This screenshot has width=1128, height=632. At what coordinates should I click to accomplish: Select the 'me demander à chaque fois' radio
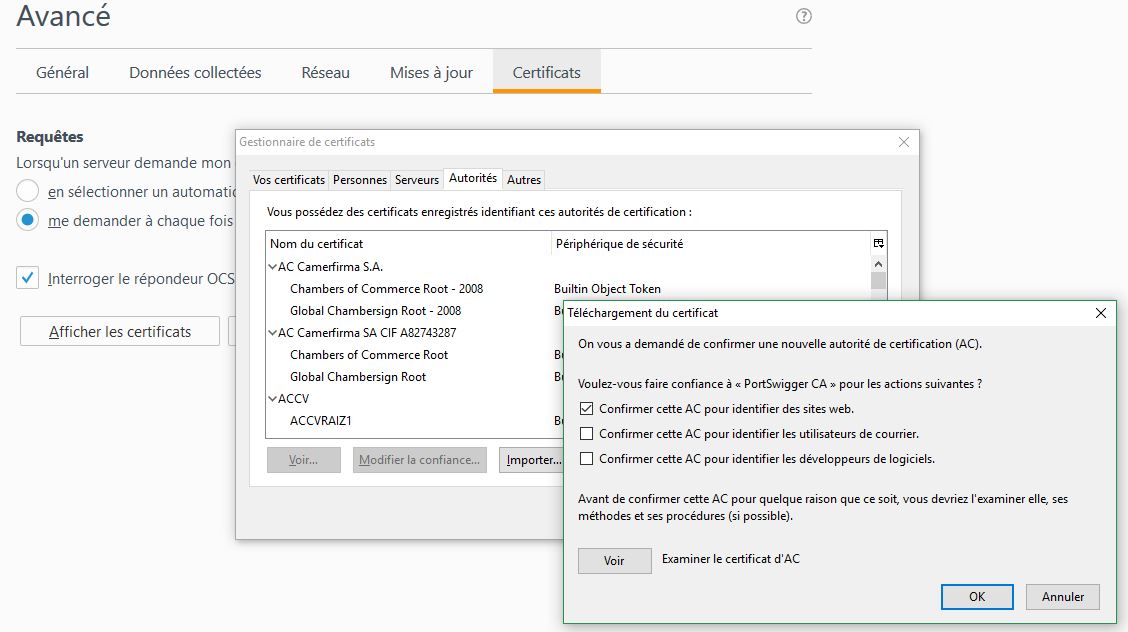[28, 220]
